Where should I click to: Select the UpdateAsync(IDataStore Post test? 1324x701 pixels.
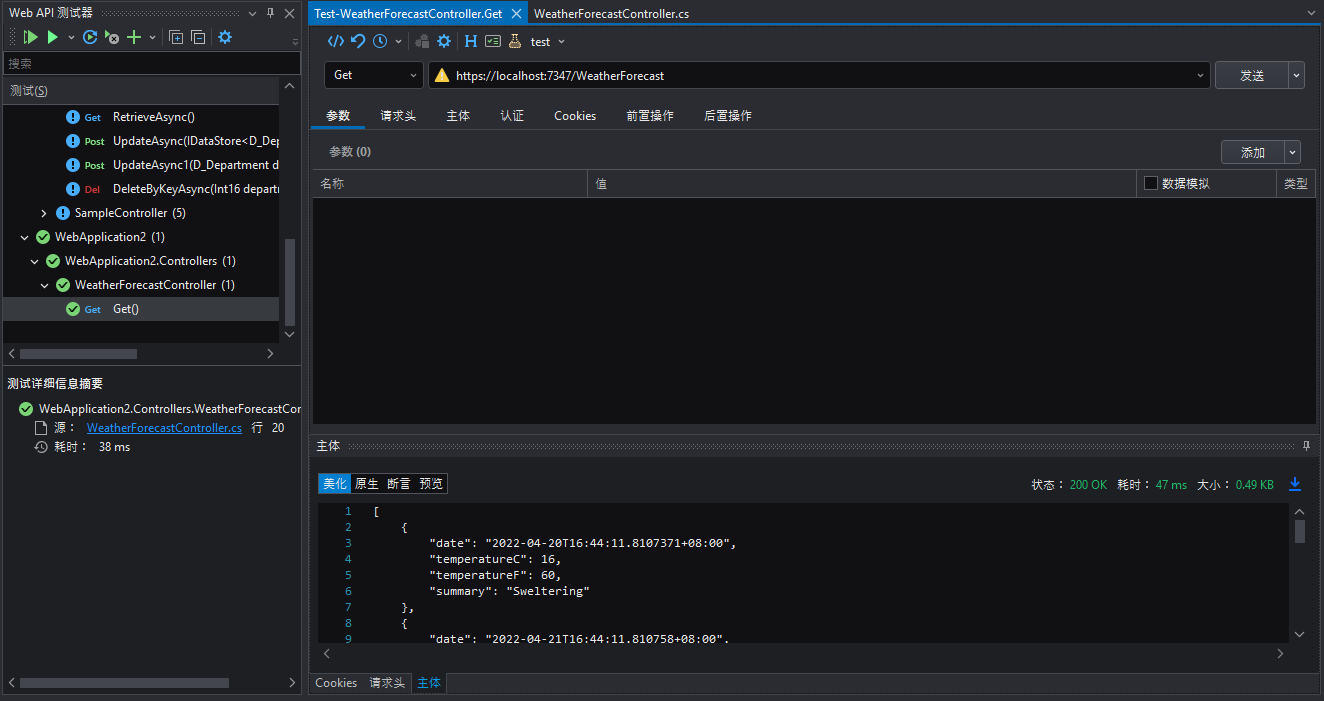pos(195,141)
